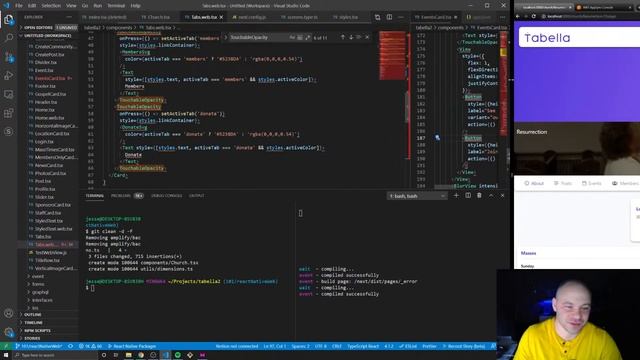Switch to the Output panel tab
640x360 pixels.
[196, 196]
